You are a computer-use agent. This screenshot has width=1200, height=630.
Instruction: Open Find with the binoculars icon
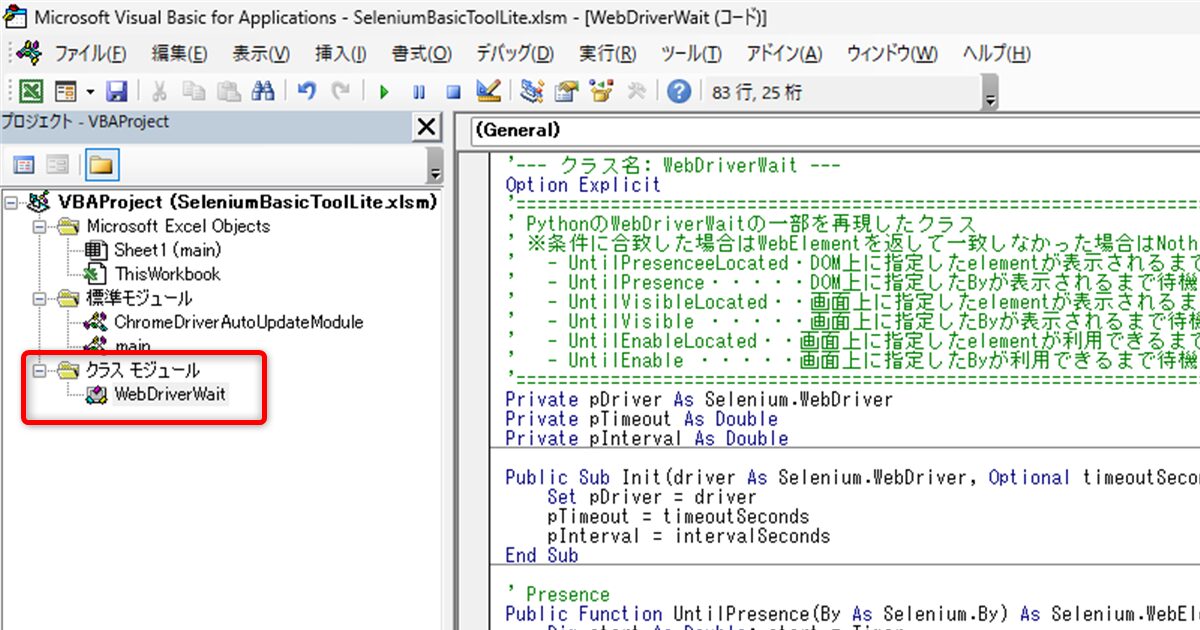point(263,92)
